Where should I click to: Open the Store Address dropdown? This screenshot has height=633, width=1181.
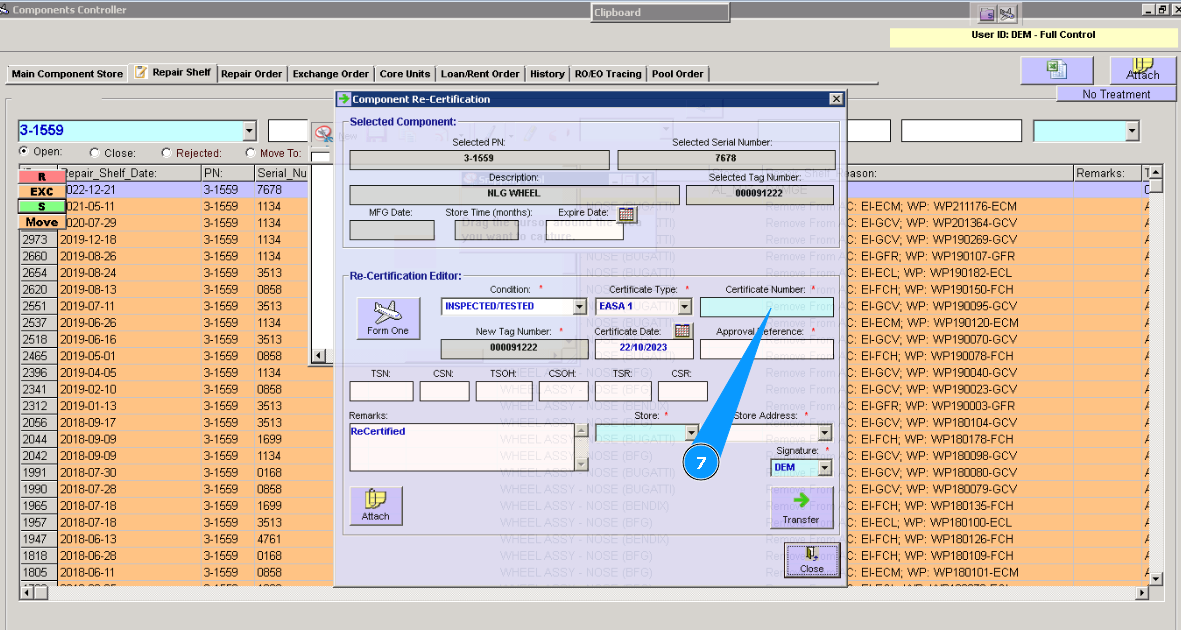[x=825, y=433]
